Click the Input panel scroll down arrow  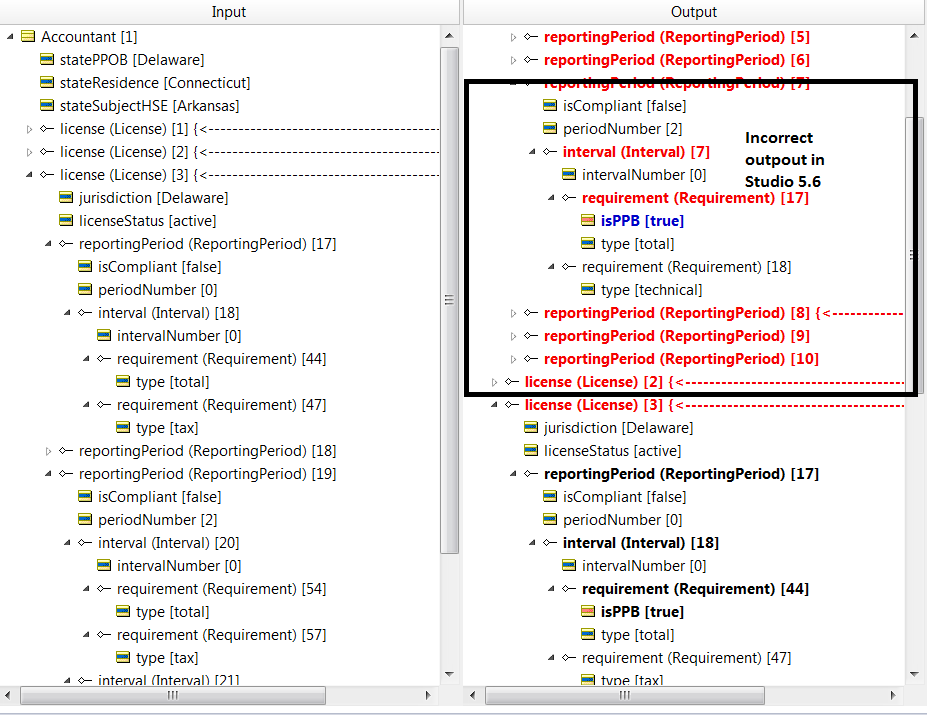click(449, 674)
